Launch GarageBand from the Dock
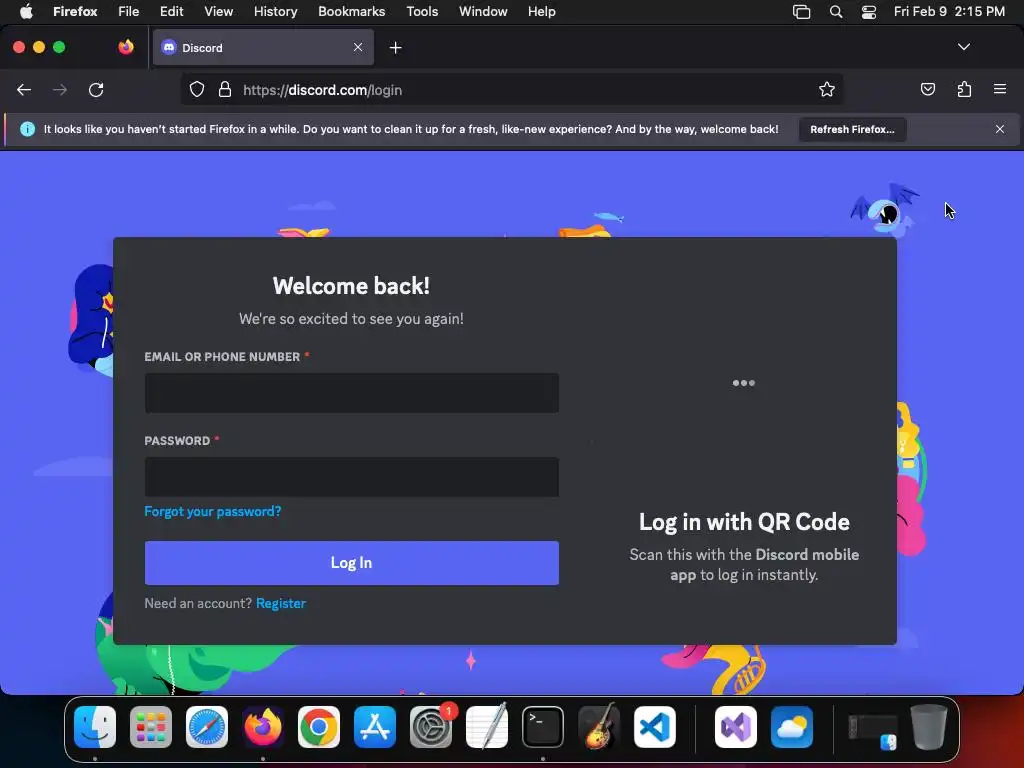 click(598, 727)
